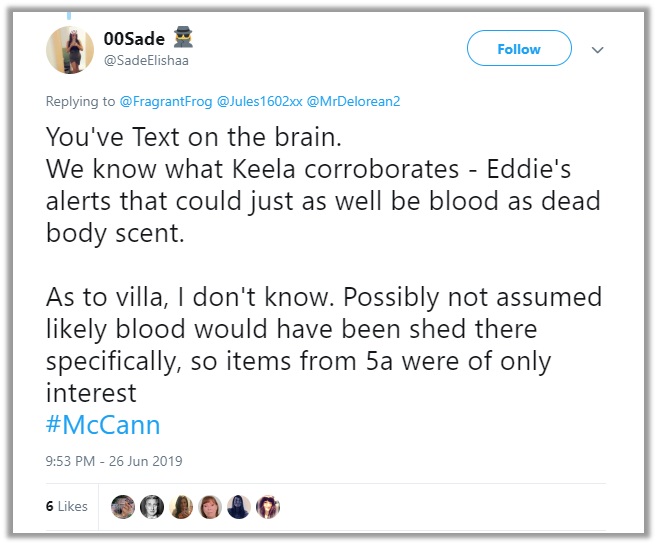657x545 pixels.
Task: Expand the tweet options chevron
Action: (x=598, y=48)
